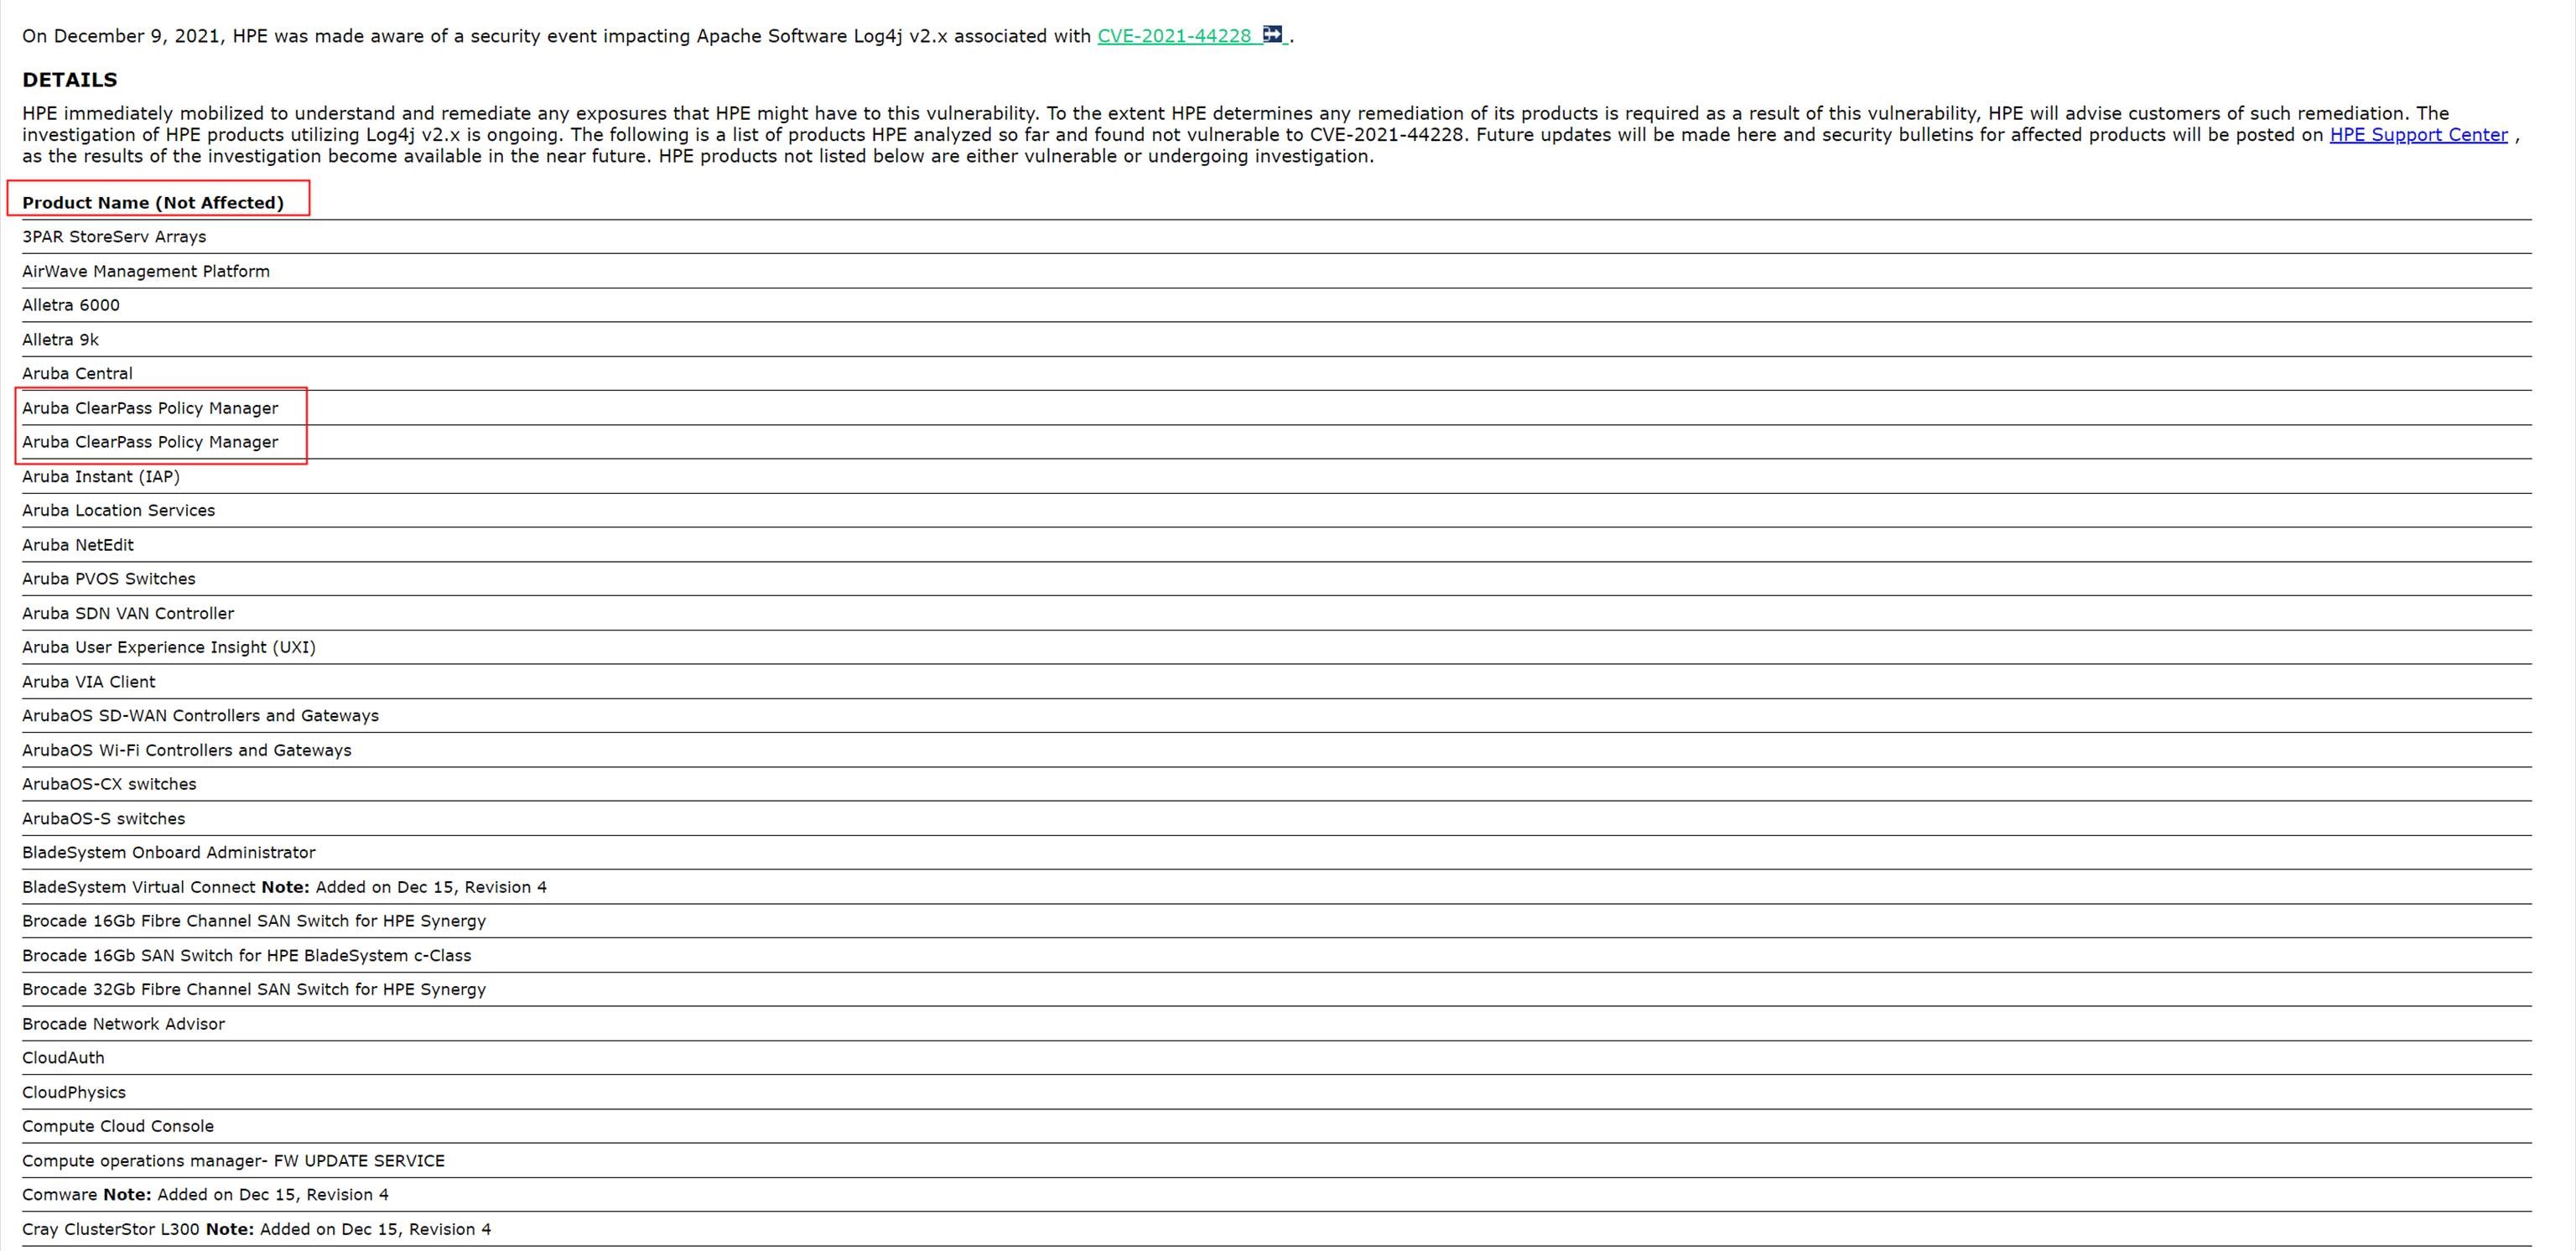Select the Aruba VIA Client row
Image resolution: width=2576 pixels, height=1251 pixels.
(89, 682)
